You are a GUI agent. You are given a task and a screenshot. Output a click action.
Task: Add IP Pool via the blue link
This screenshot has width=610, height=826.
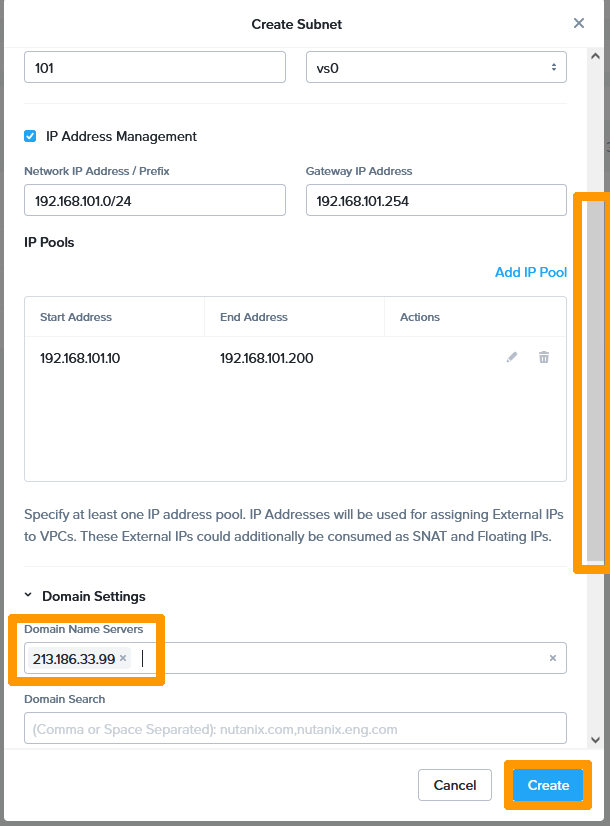531,272
